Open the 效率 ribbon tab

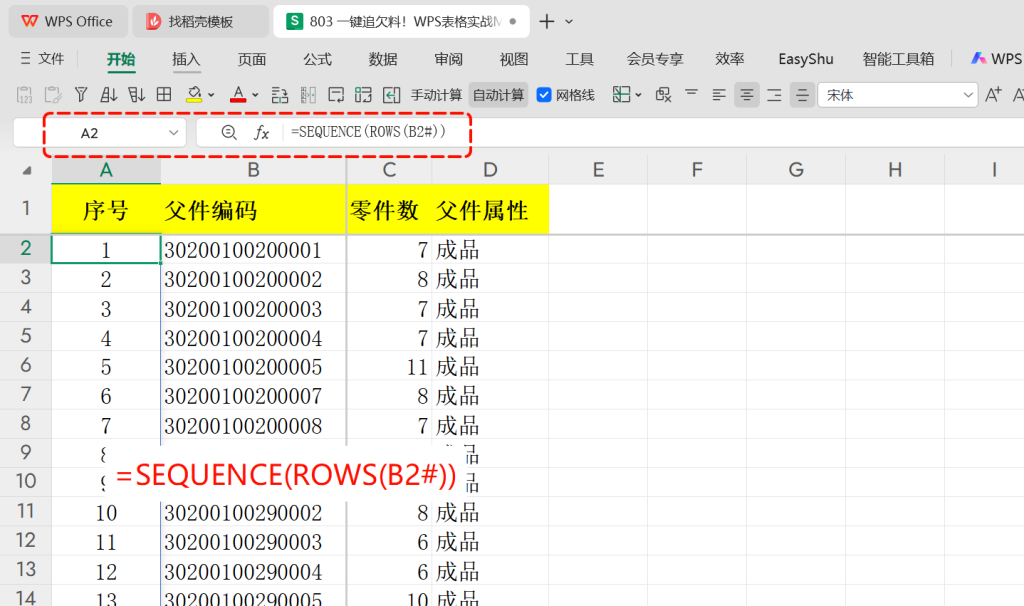click(x=729, y=59)
